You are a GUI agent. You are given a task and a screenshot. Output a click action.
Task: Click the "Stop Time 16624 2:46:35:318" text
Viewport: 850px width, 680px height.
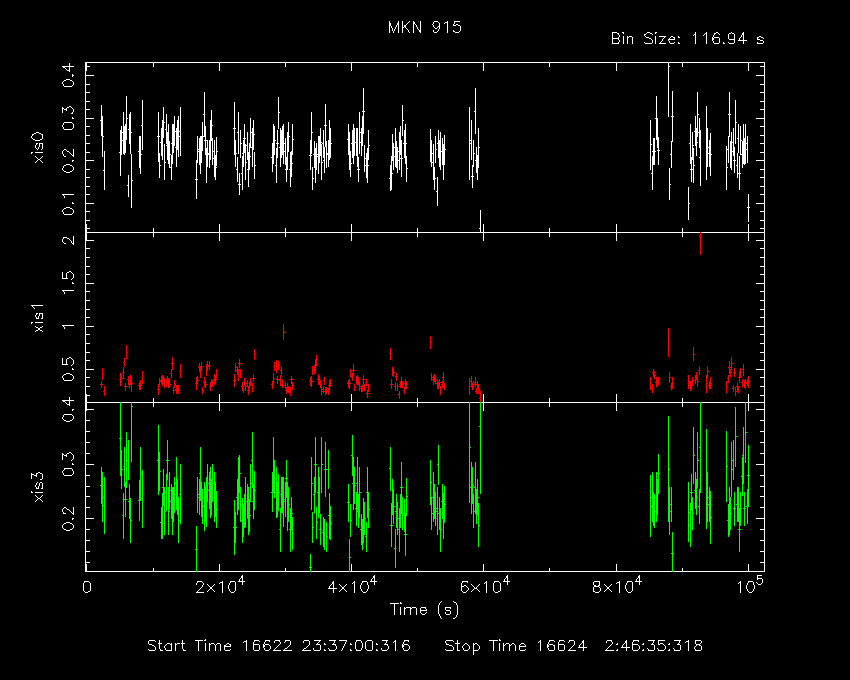tap(574, 646)
